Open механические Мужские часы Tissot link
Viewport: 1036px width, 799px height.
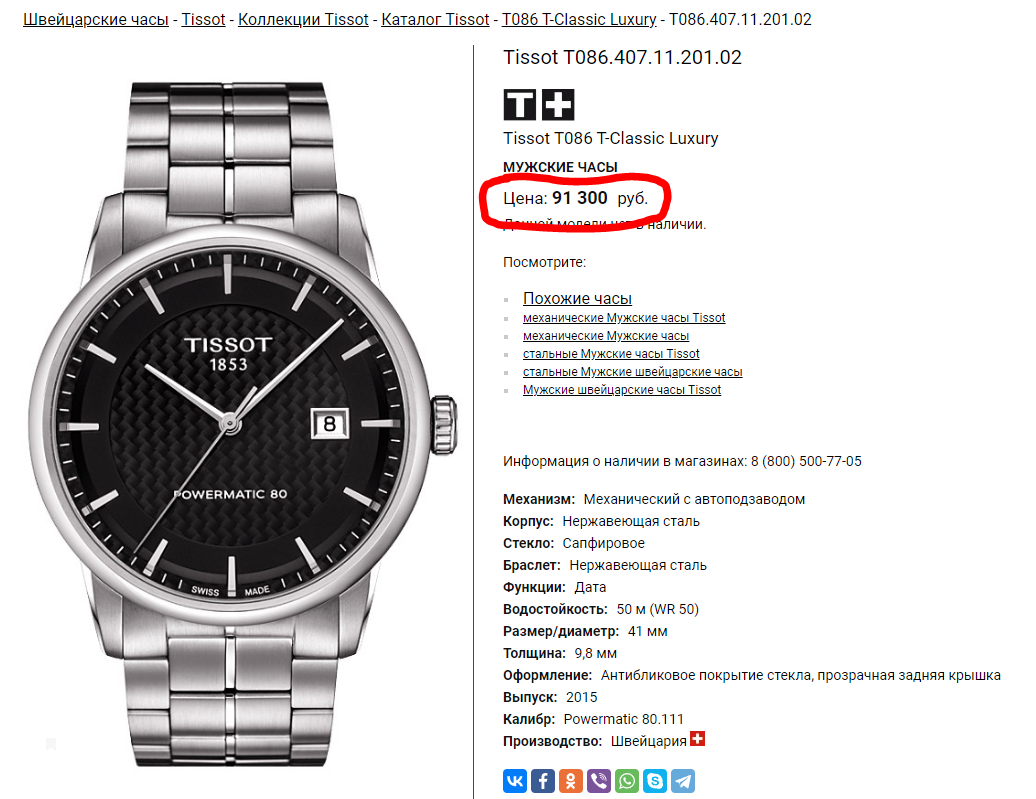624,318
